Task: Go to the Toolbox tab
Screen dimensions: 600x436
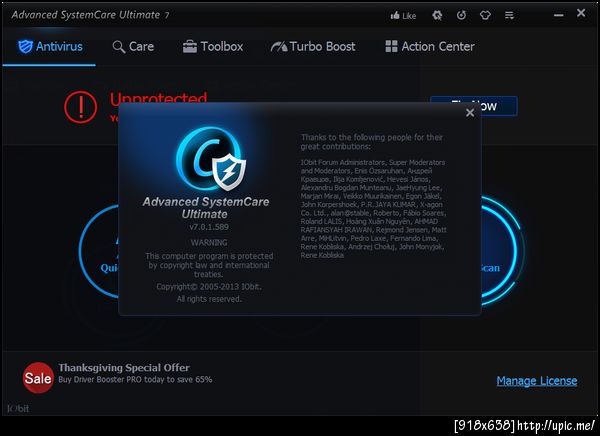Action: point(213,47)
